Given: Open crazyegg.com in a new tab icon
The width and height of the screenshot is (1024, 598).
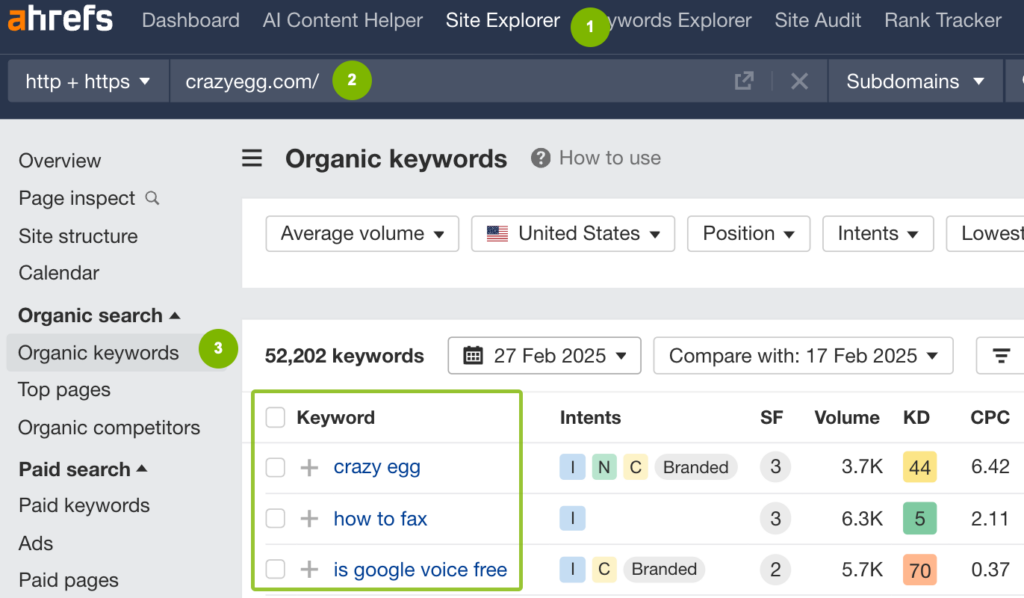Looking at the screenshot, I should [x=744, y=81].
